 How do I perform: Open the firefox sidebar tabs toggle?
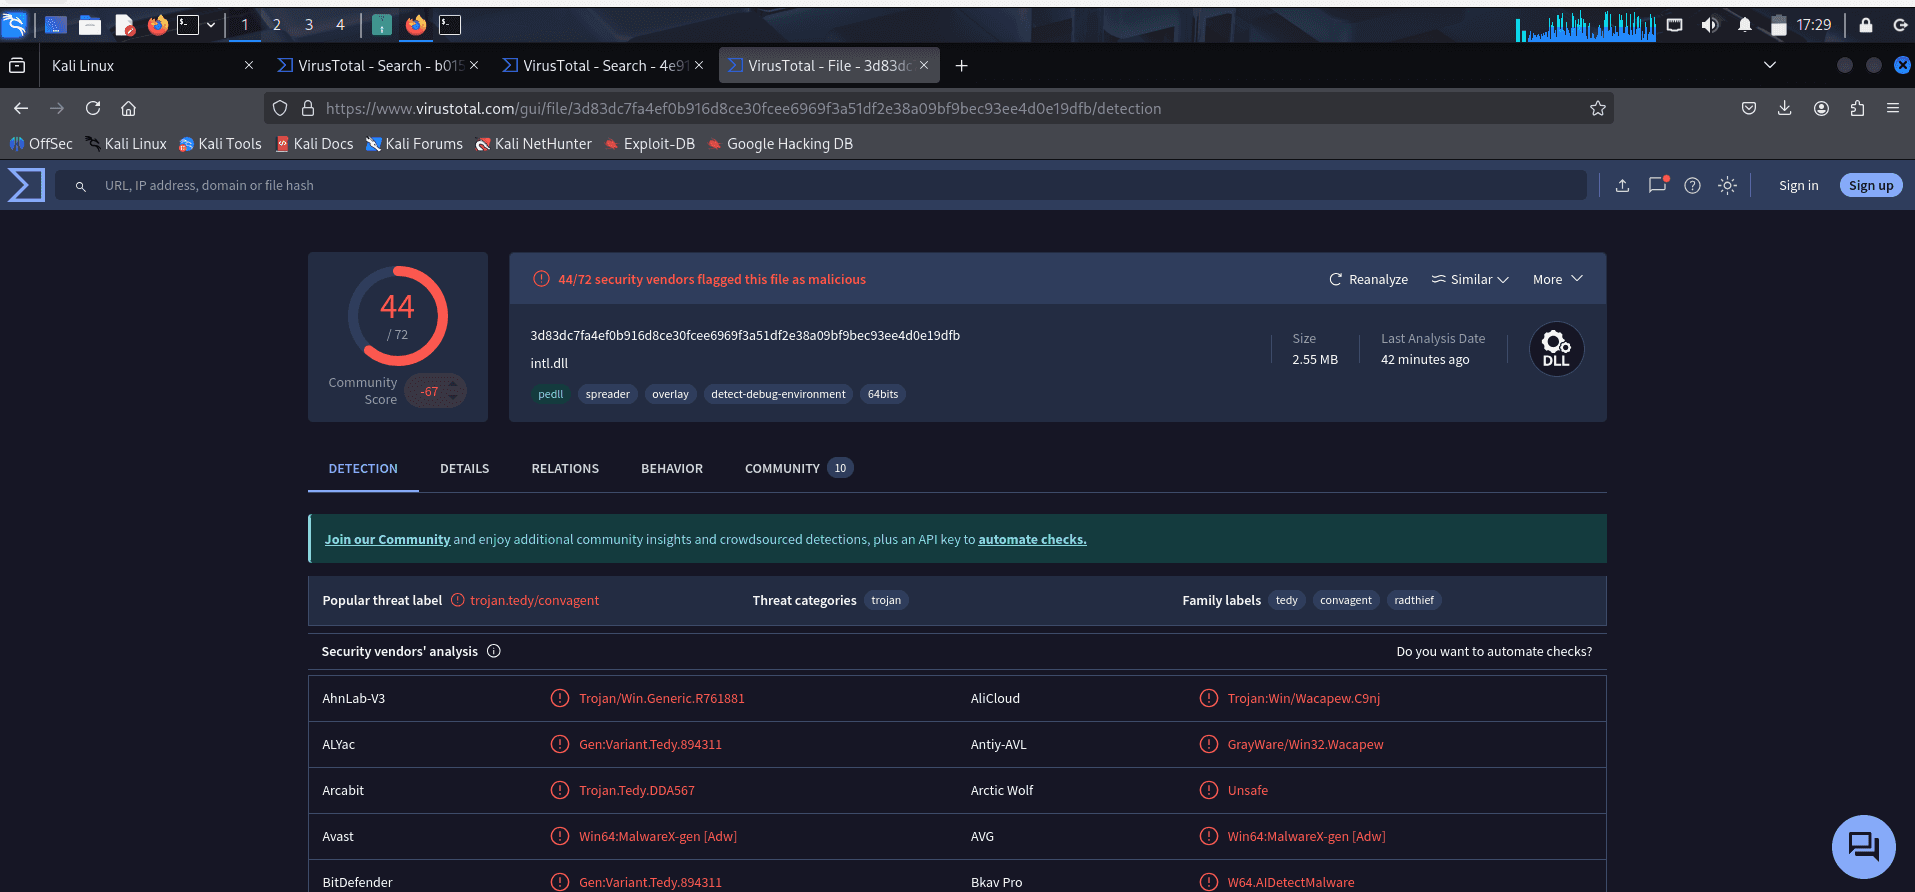pyautogui.click(x=17, y=65)
